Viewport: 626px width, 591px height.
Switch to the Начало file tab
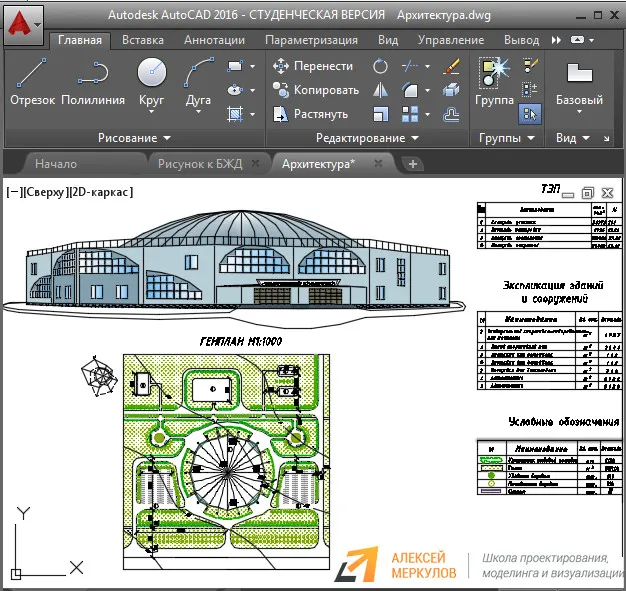(x=56, y=164)
